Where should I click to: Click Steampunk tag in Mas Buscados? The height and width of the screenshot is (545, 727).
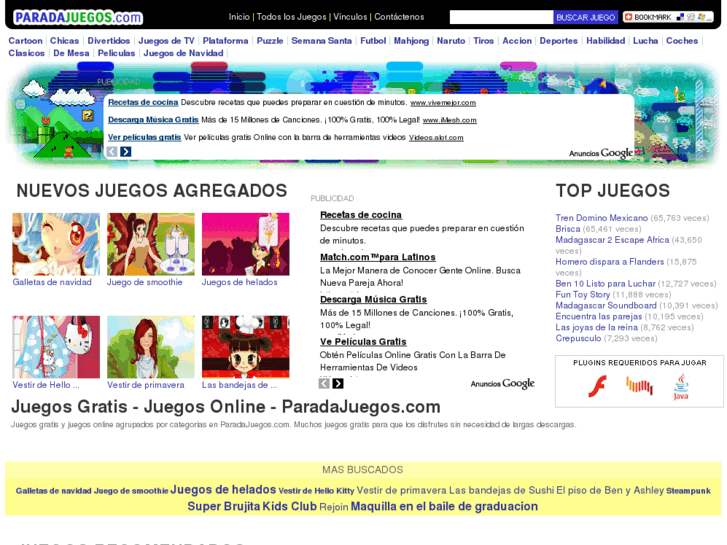pos(688,491)
